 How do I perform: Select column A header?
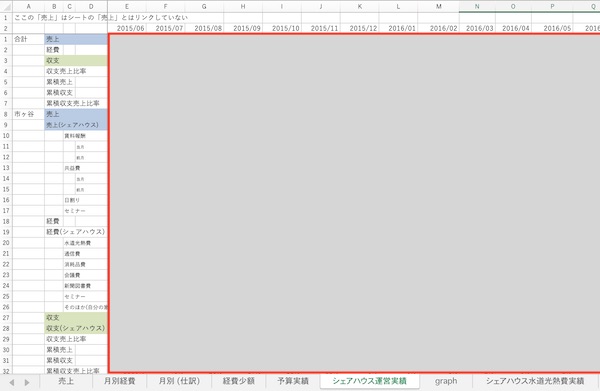point(28,7)
